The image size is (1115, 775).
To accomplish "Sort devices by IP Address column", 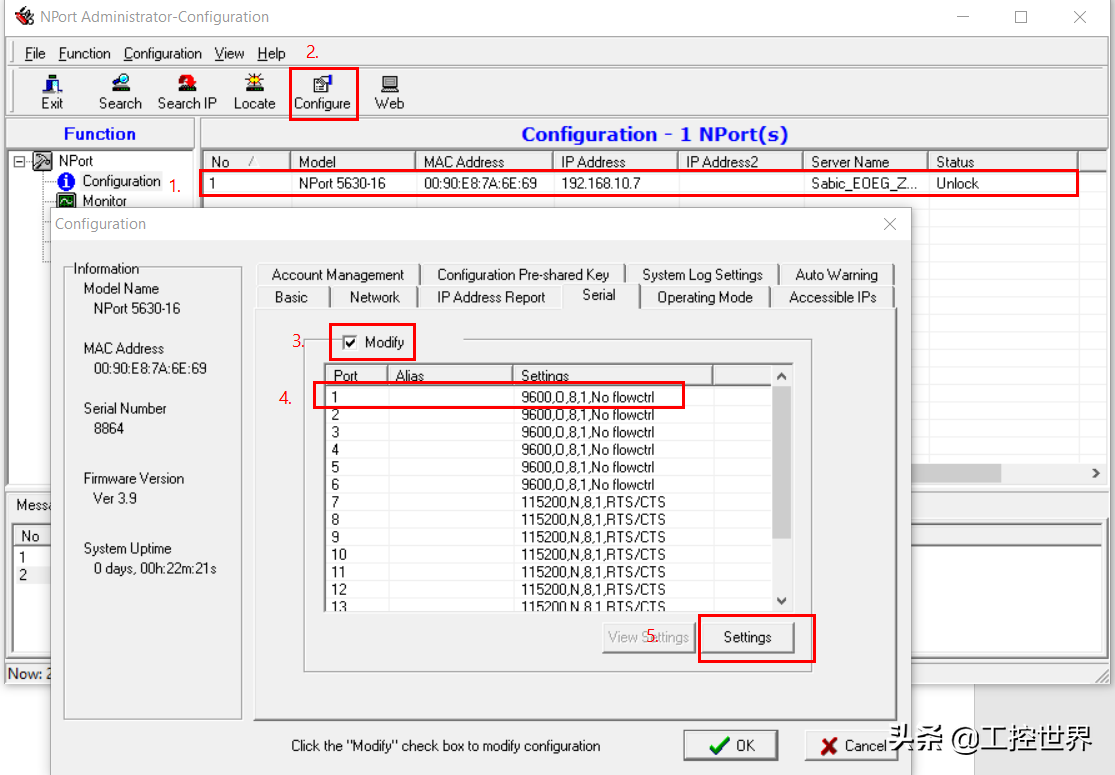I will pyautogui.click(x=614, y=161).
